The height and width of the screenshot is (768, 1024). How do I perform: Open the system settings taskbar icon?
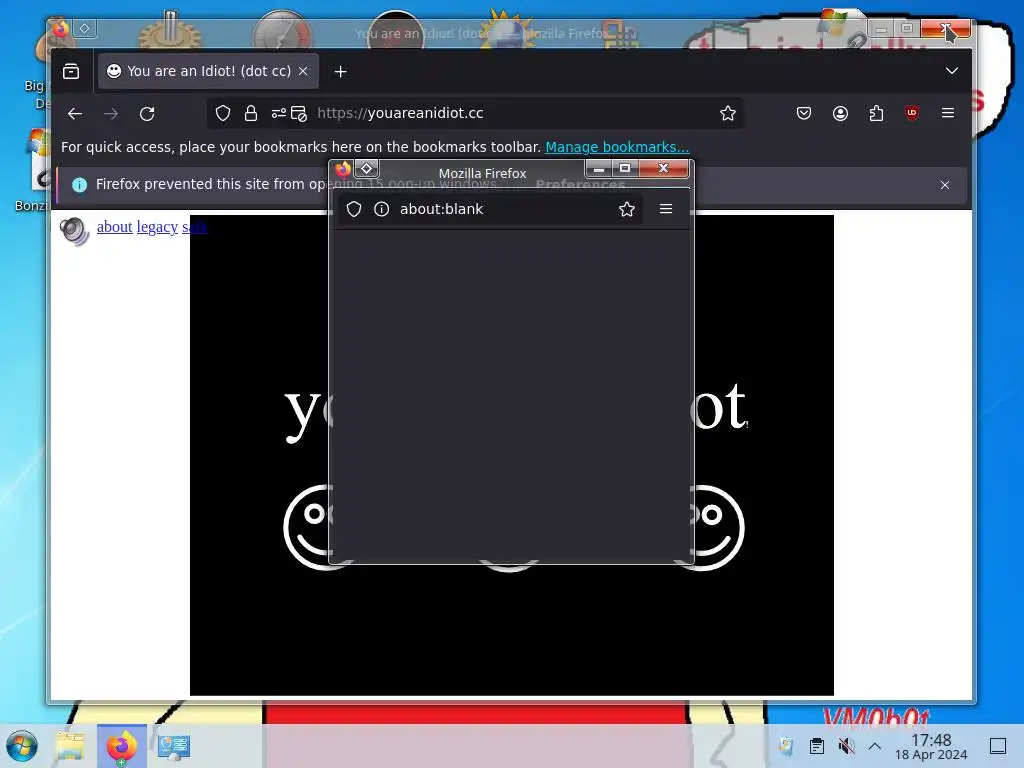(174, 746)
